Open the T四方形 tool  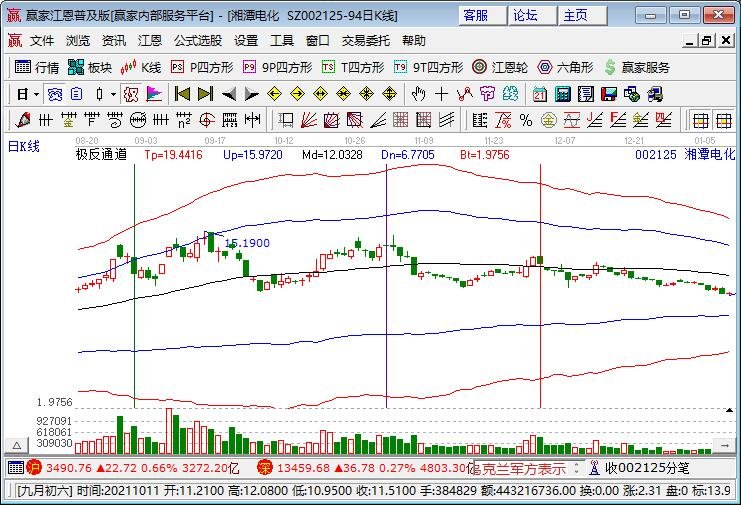[x=353, y=67]
